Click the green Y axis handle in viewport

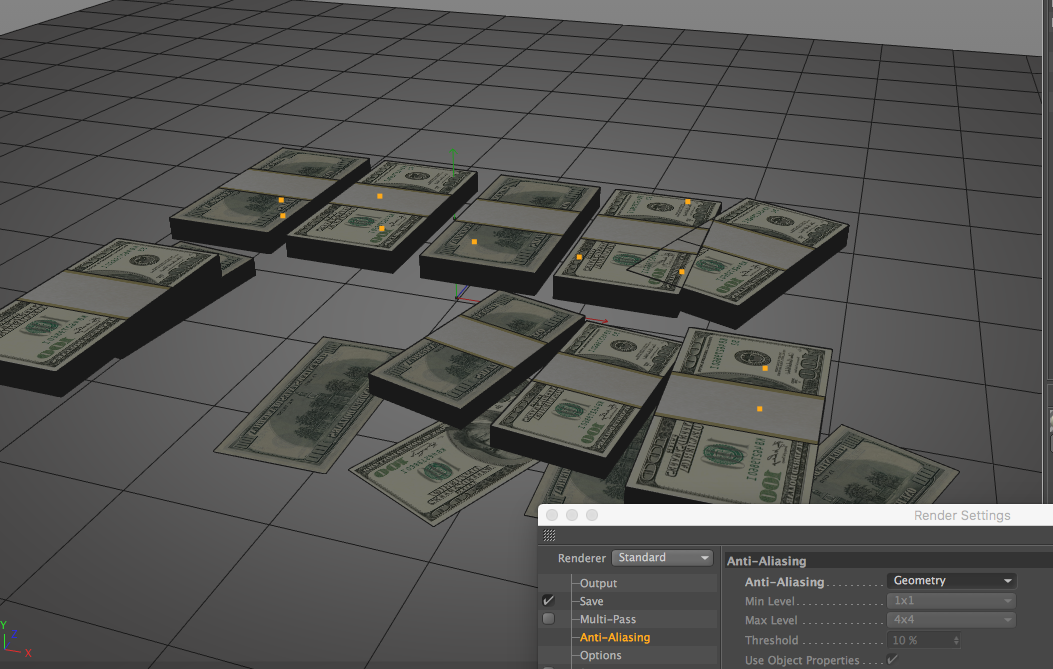[x=453, y=154]
